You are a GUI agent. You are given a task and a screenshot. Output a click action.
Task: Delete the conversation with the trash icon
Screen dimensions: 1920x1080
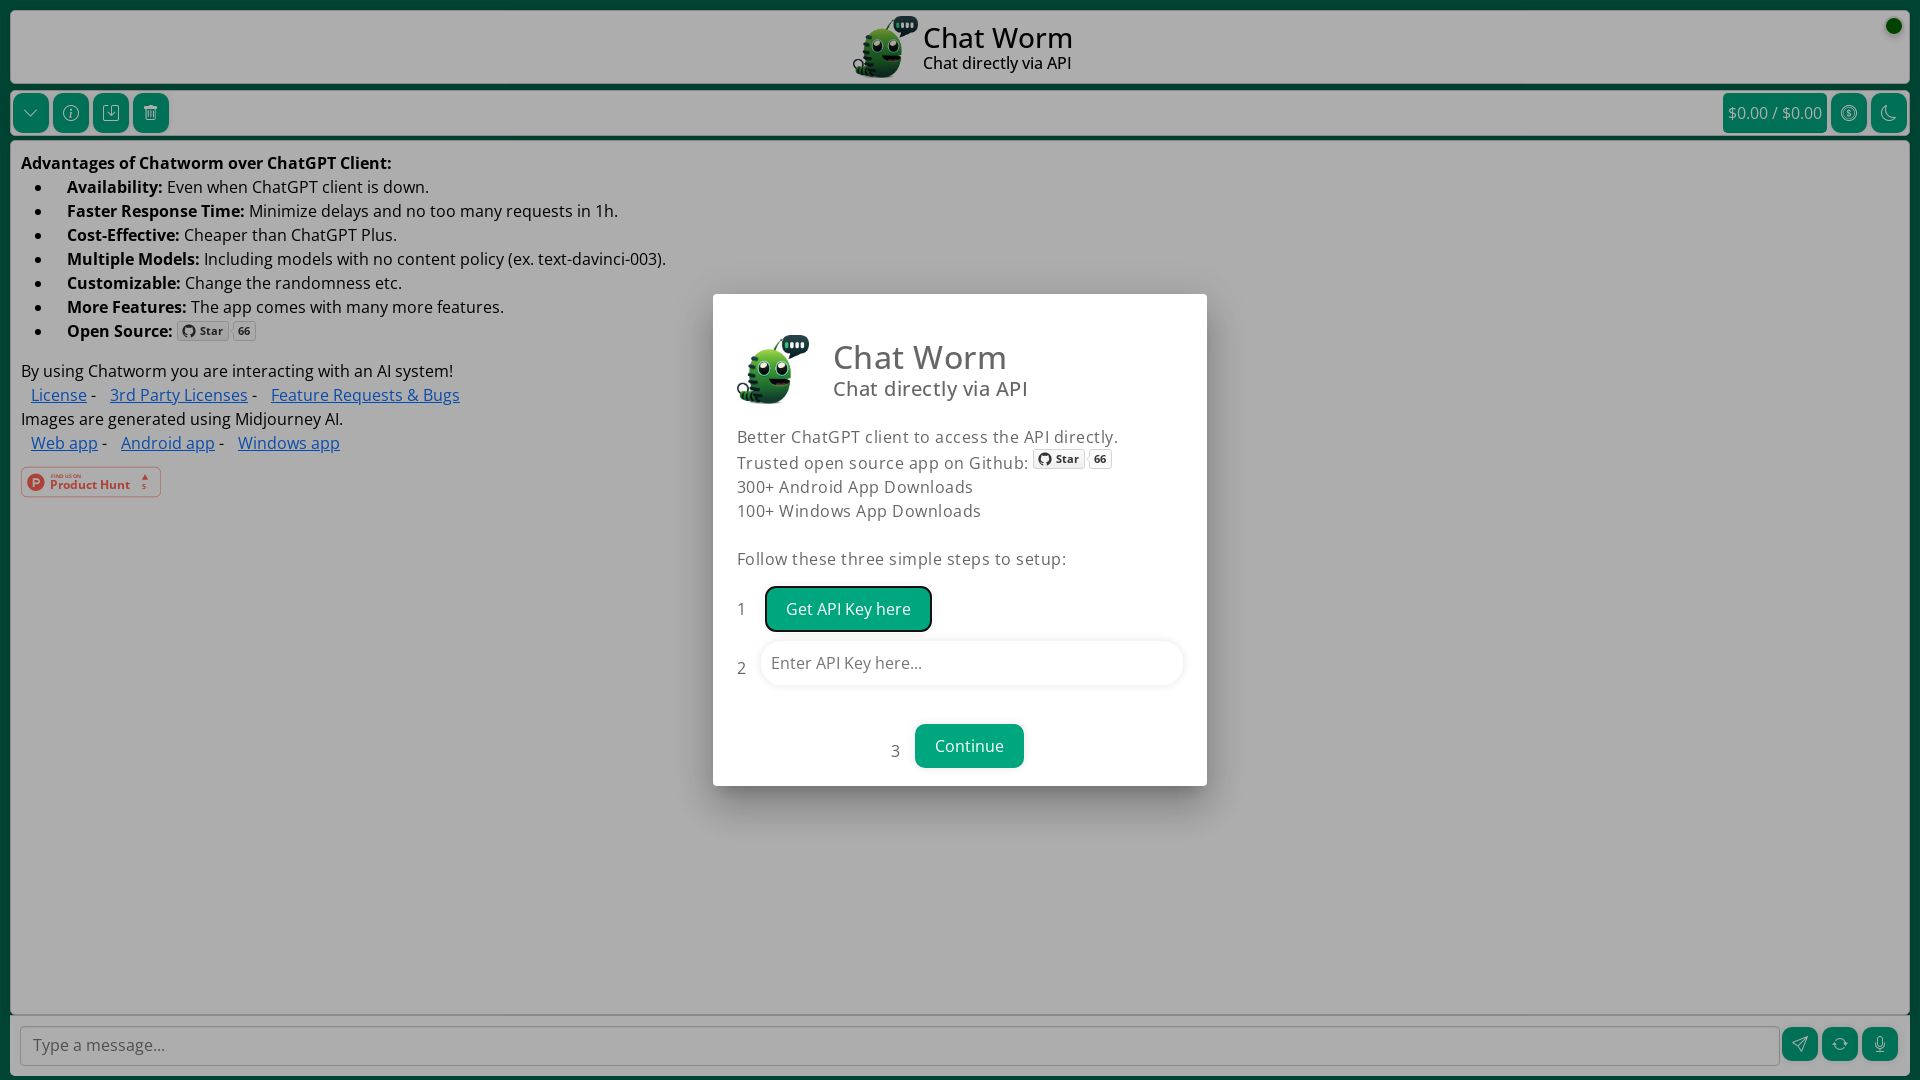[x=151, y=113]
